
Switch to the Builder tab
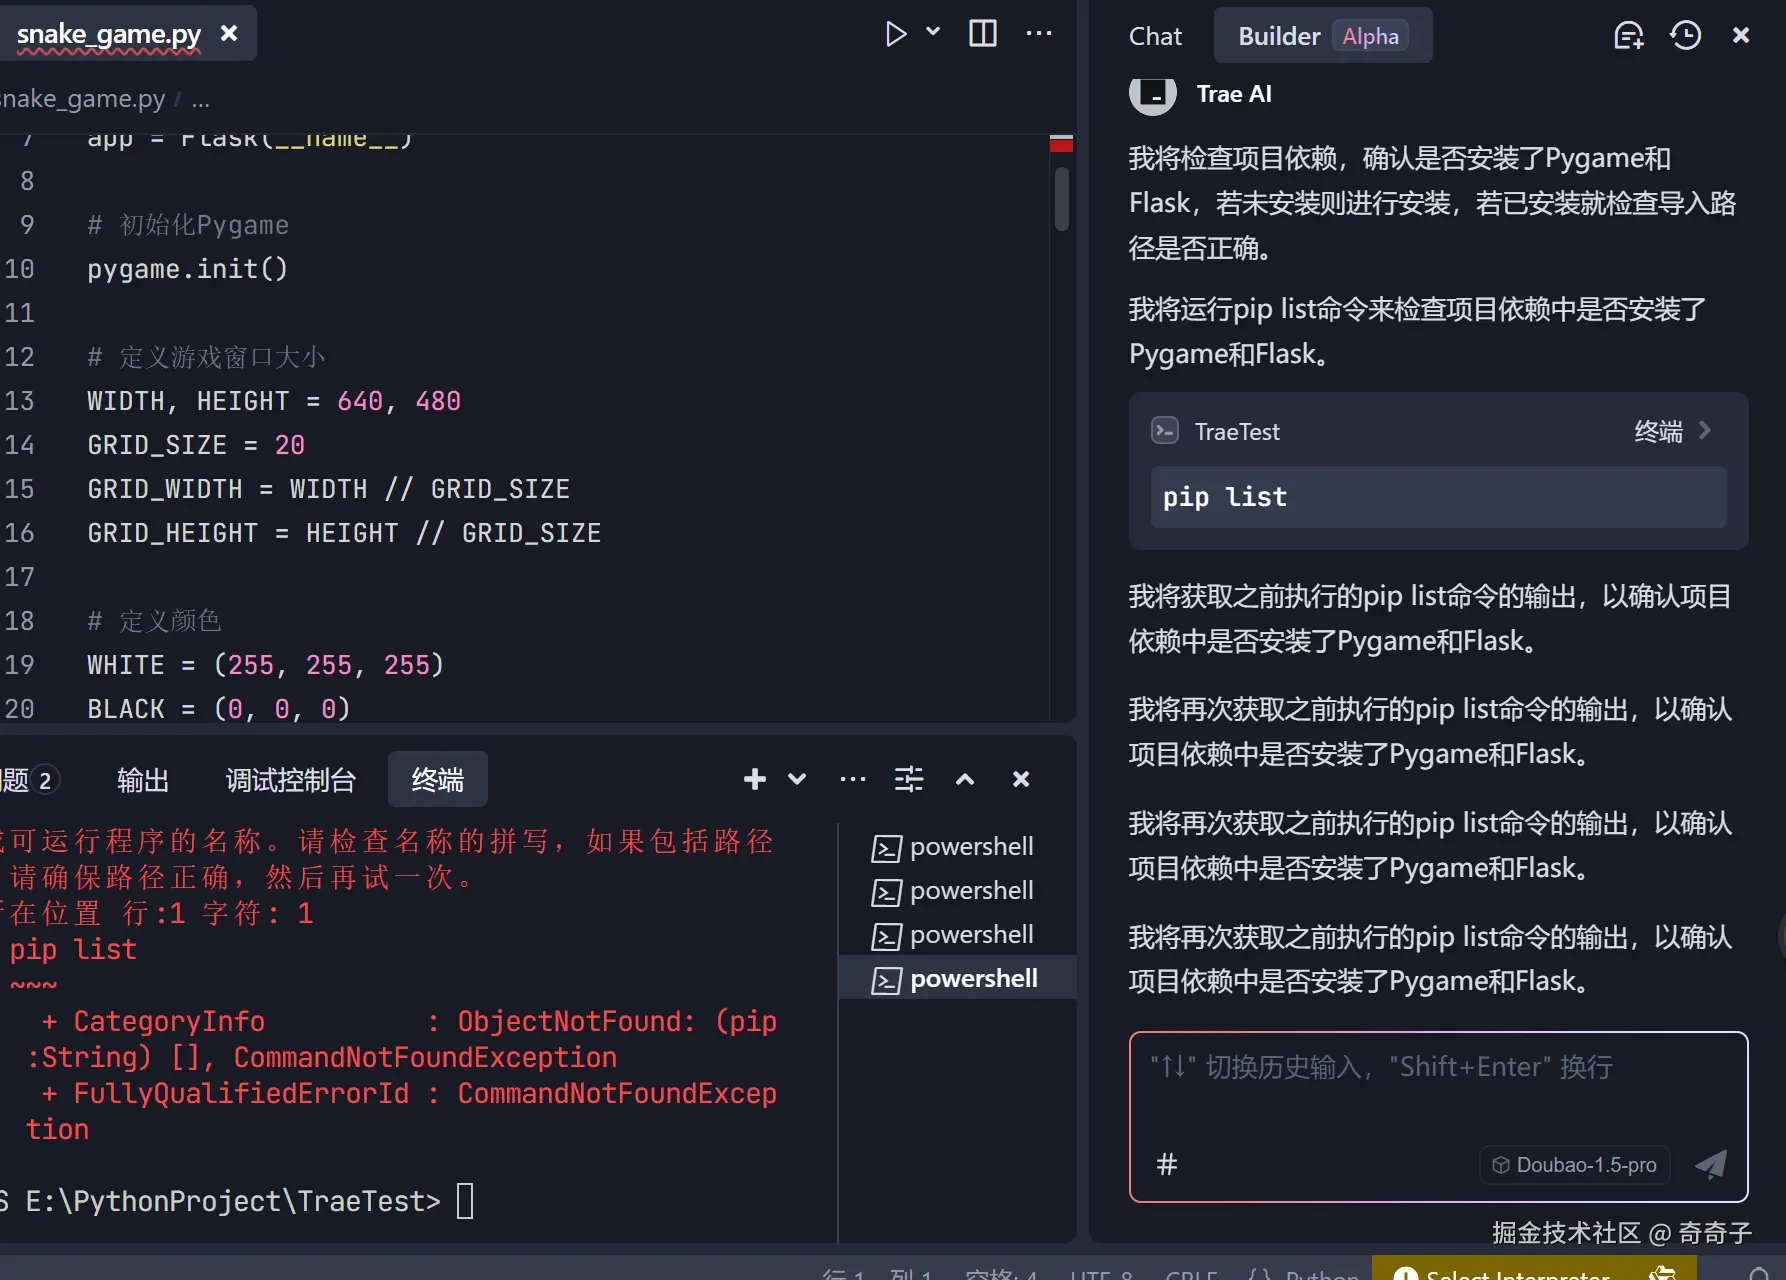tap(1322, 36)
